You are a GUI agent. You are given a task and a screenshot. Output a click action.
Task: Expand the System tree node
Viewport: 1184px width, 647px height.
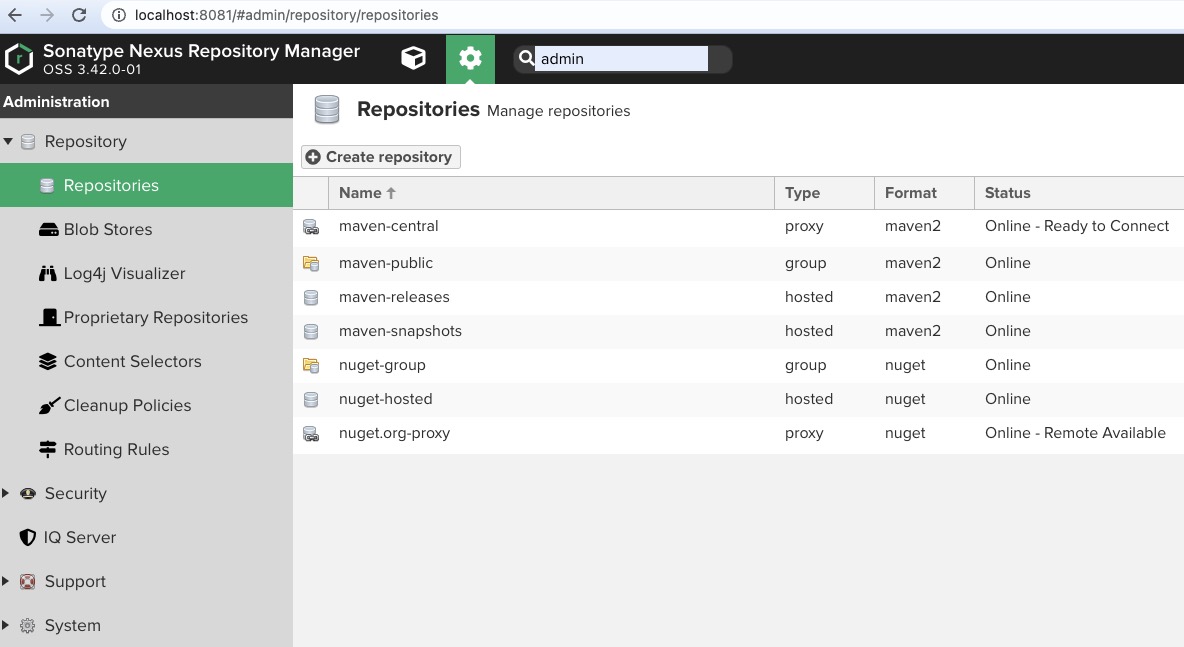point(7,625)
